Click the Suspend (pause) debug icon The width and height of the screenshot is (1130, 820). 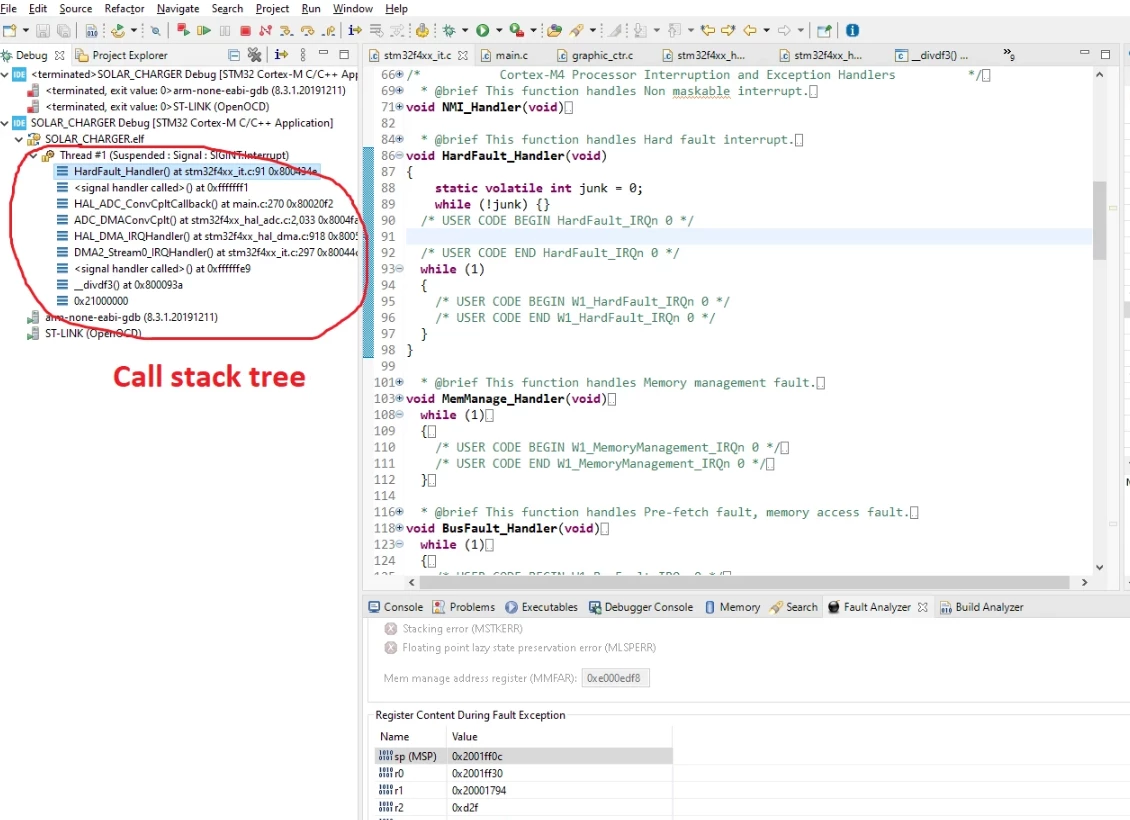[x=225, y=30]
